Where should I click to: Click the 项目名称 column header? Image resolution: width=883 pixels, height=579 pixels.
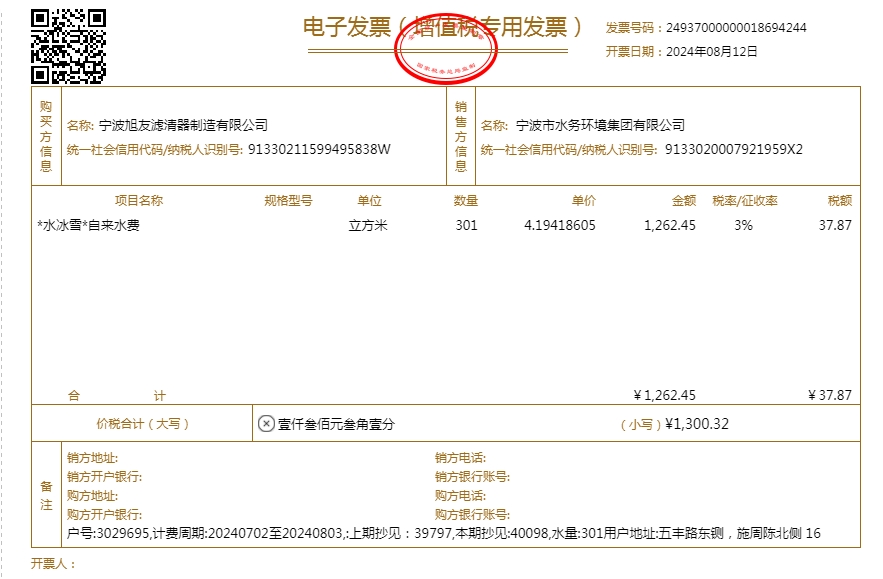pos(139,201)
